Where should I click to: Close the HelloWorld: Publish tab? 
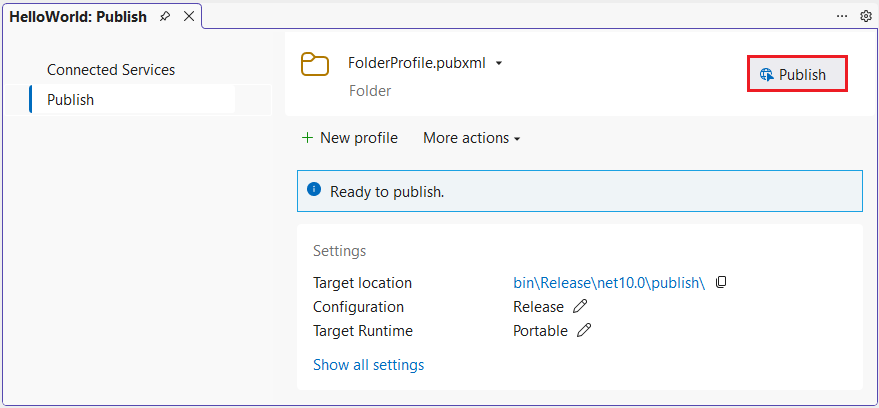188,17
